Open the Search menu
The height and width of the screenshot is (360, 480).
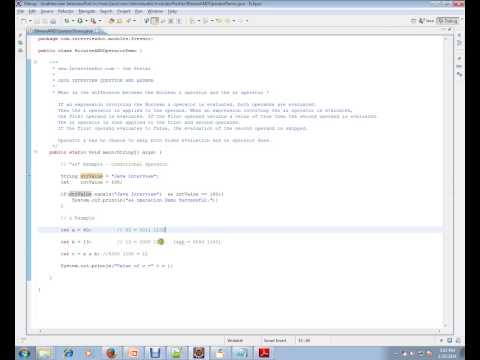point(106,11)
